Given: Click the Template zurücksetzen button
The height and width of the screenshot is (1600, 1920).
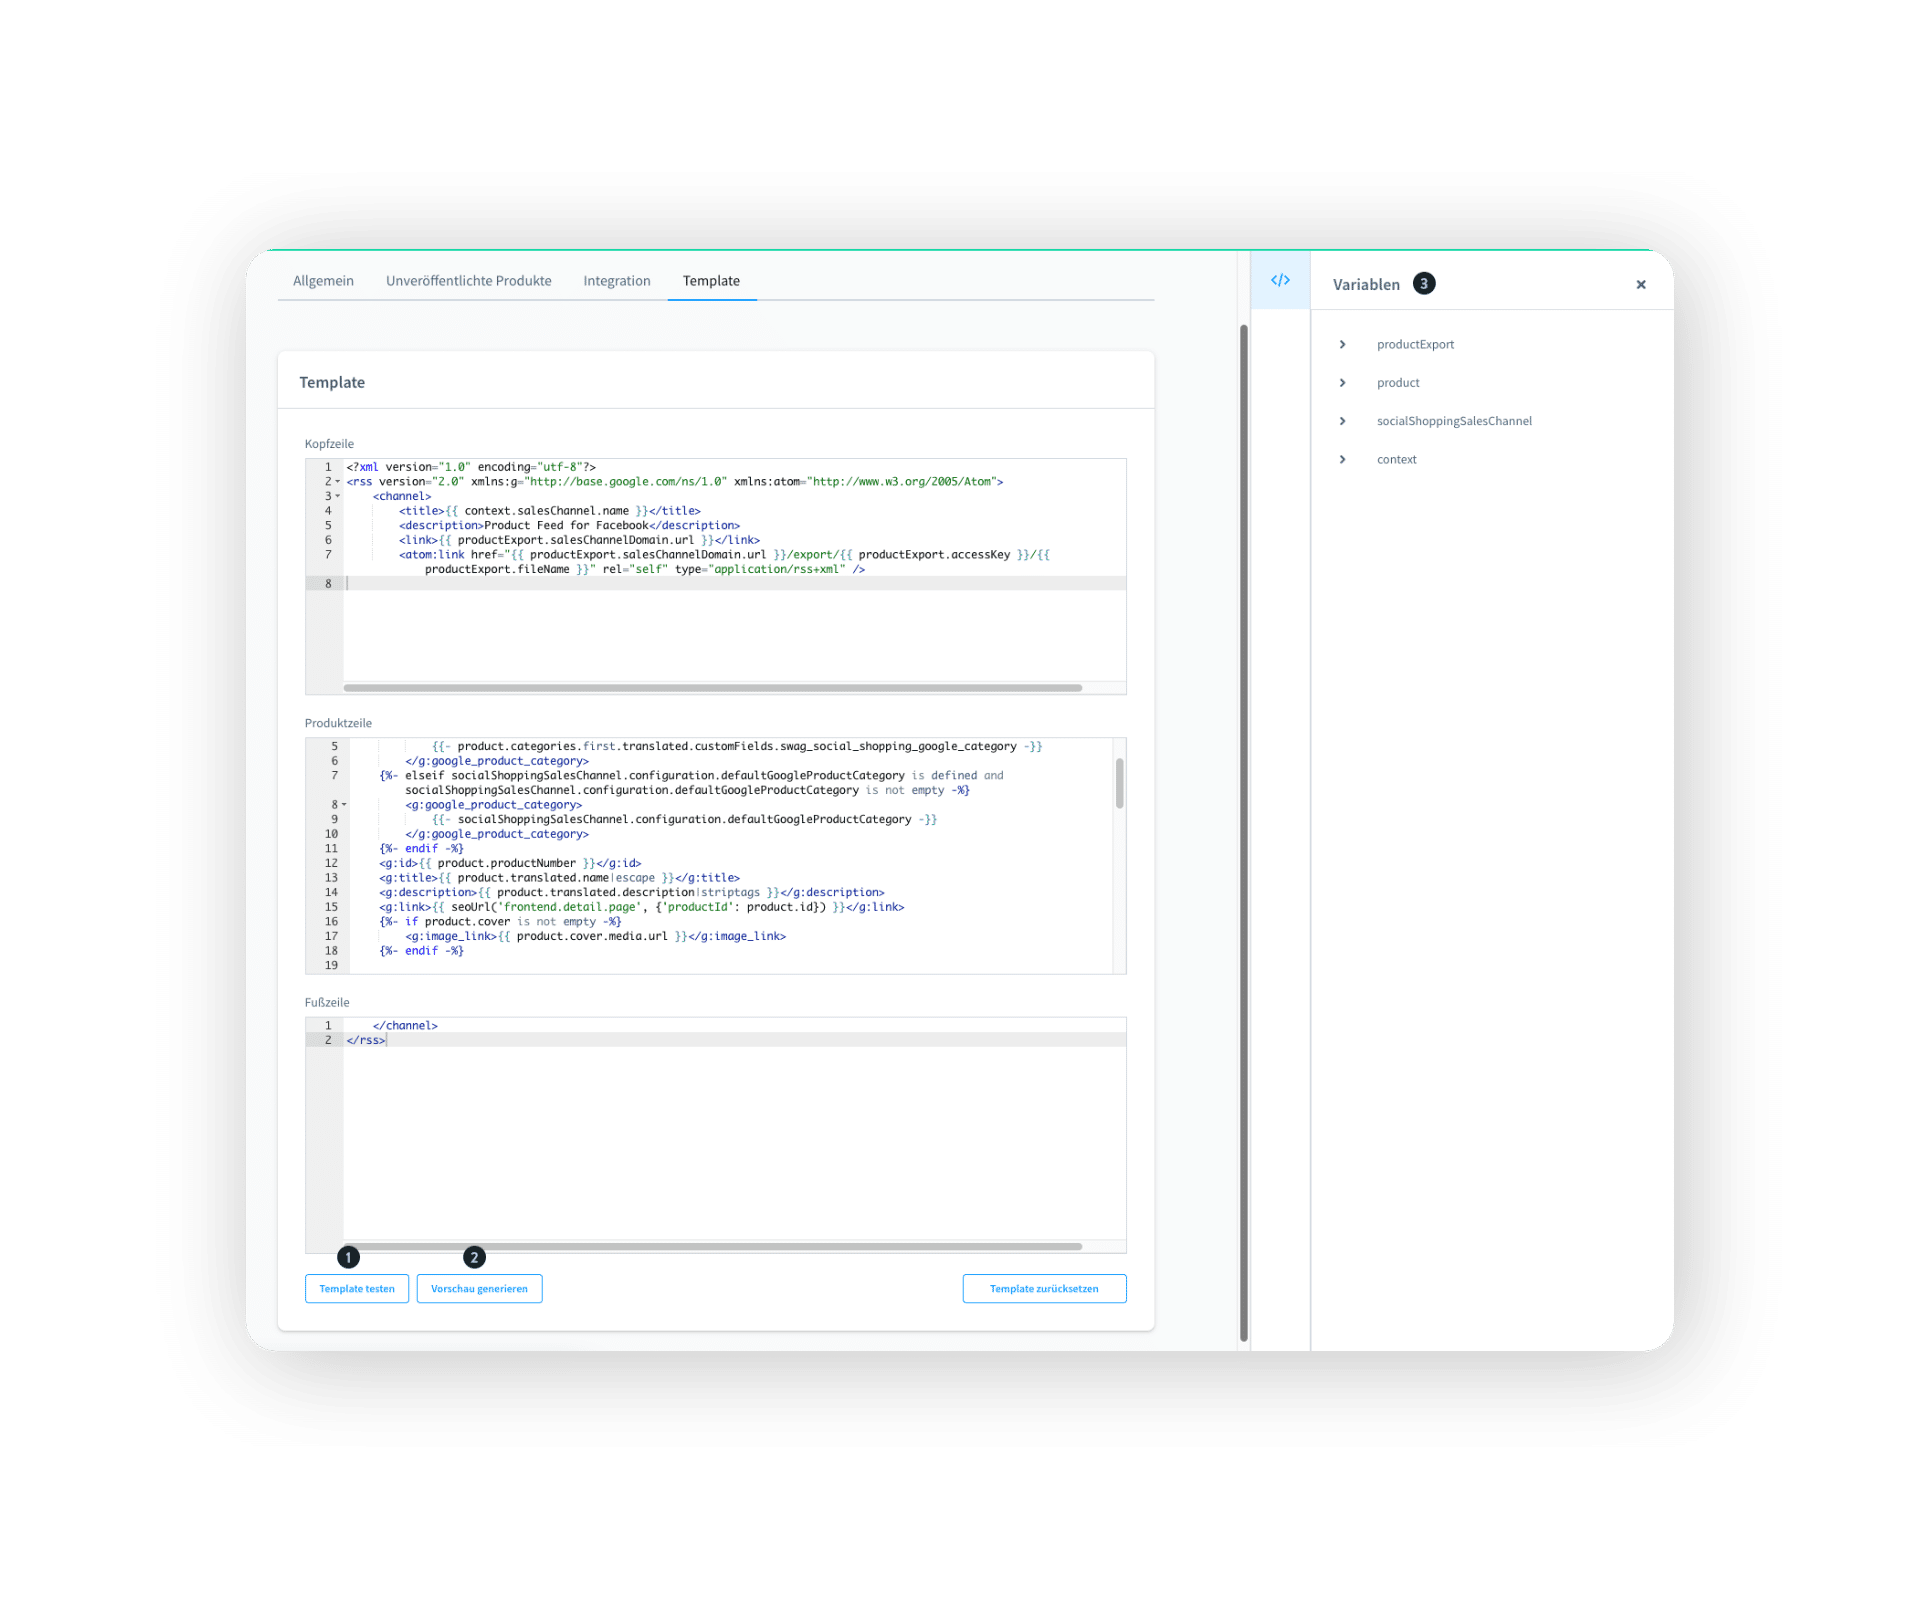Looking at the screenshot, I should [x=1044, y=1289].
